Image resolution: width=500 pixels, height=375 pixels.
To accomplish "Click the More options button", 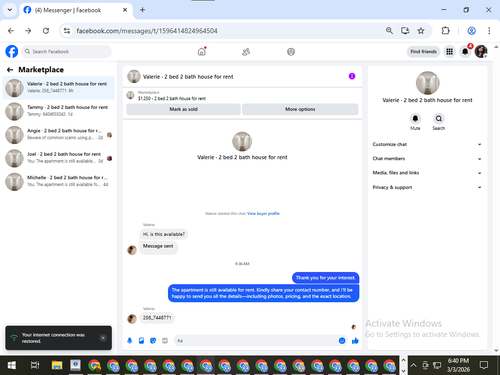I will [x=300, y=109].
